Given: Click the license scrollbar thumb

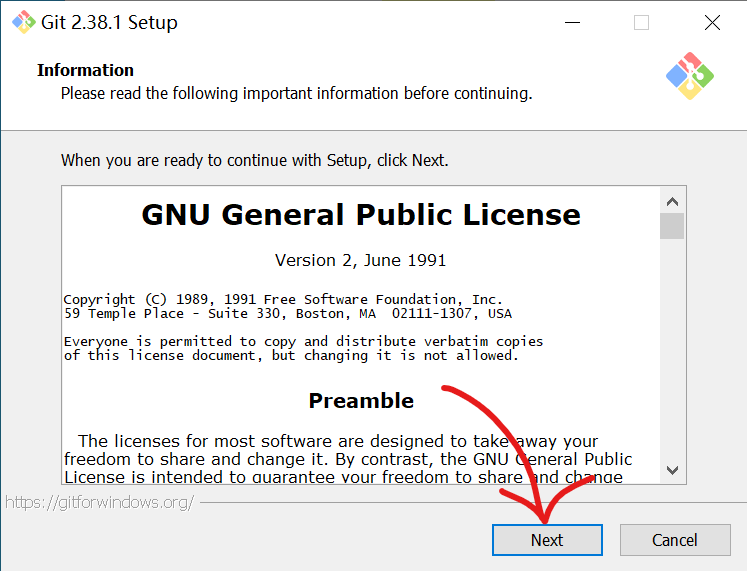Looking at the screenshot, I should (672, 226).
